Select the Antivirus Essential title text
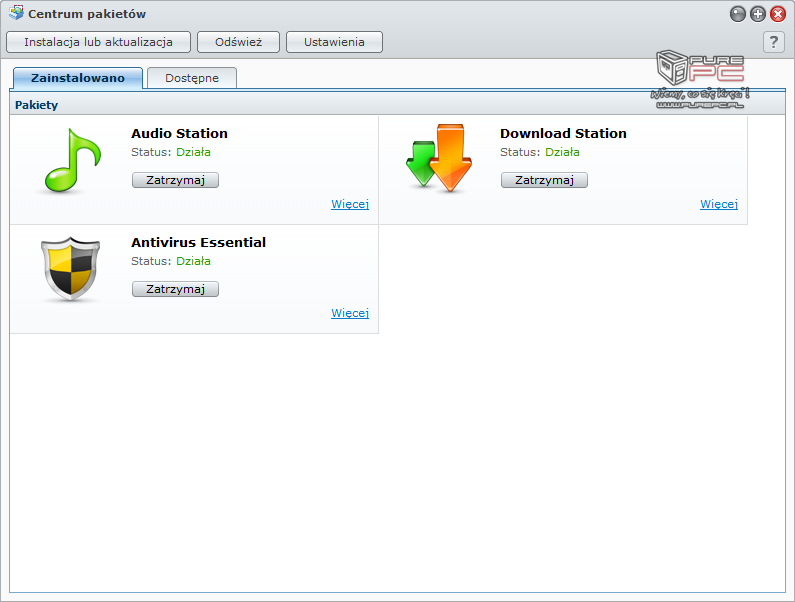Viewport: 795px width, 602px height. (199, 242)
